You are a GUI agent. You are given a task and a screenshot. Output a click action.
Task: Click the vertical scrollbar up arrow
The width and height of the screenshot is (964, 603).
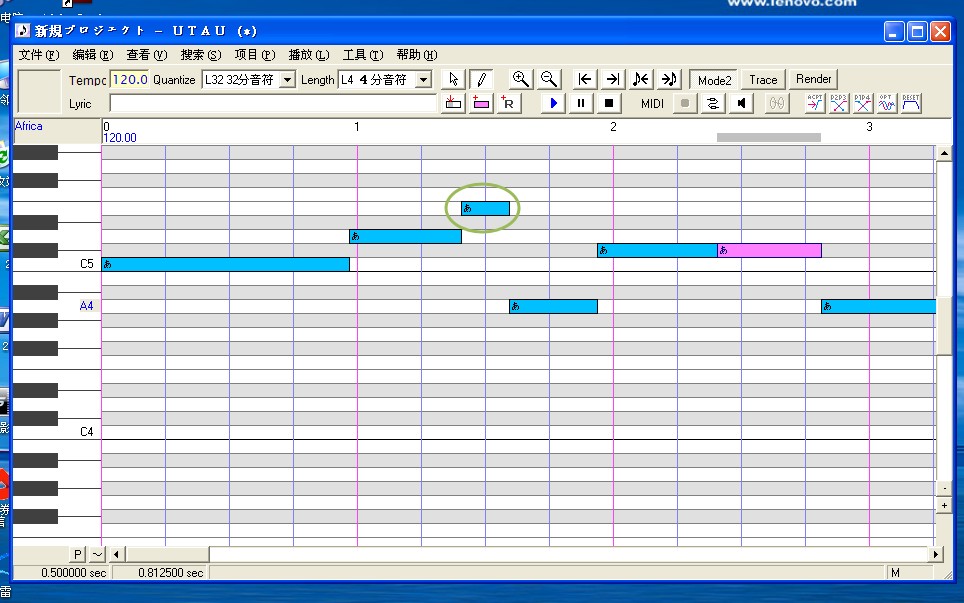point(944,152)
